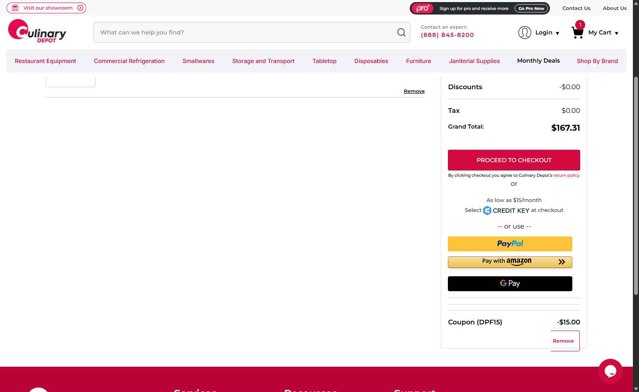Click the search magnifier icon
The image size is (639, 392).
[x=401, y=32]
